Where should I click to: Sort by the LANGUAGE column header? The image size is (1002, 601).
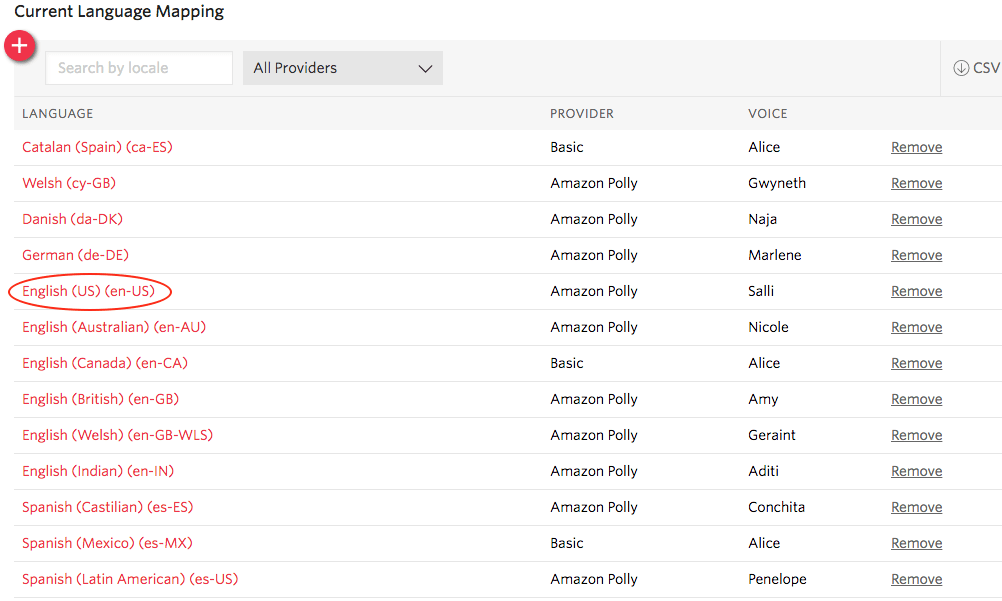[x=57, y=113]
